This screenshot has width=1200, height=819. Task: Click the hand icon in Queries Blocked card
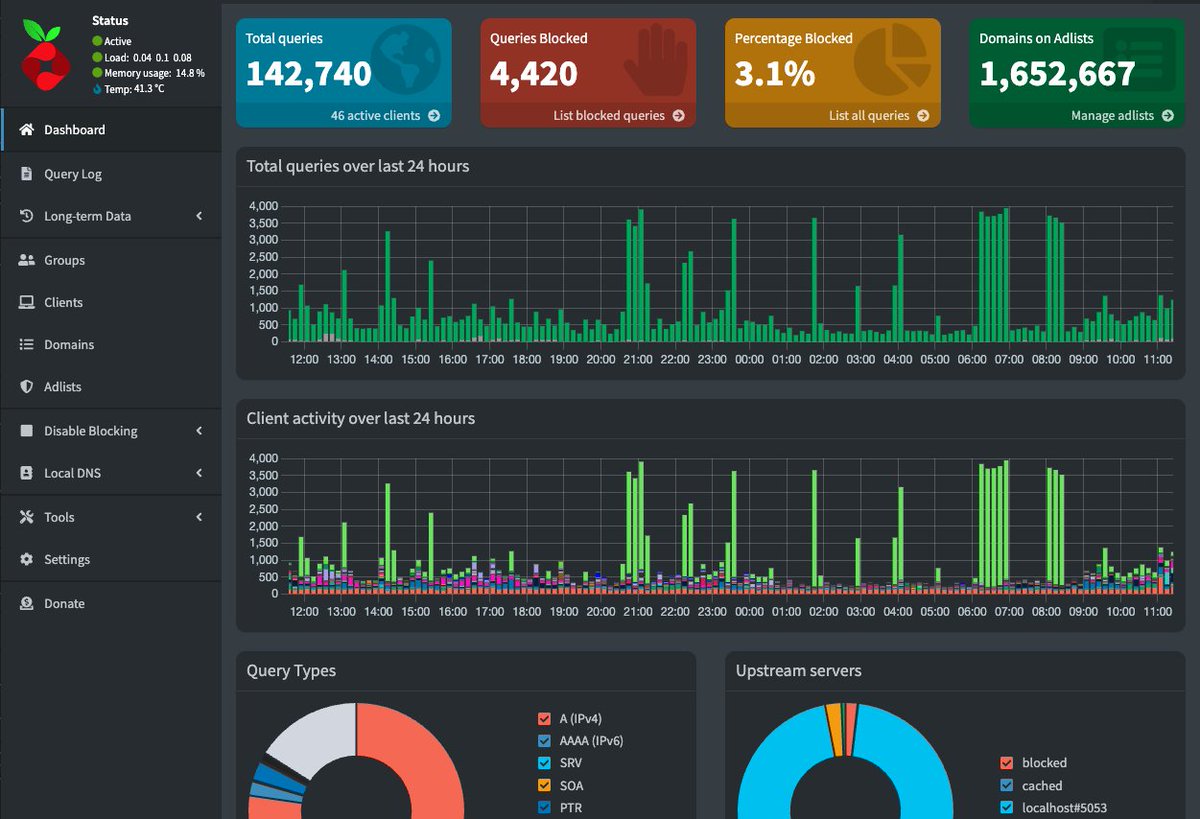[x=655, y=60]
